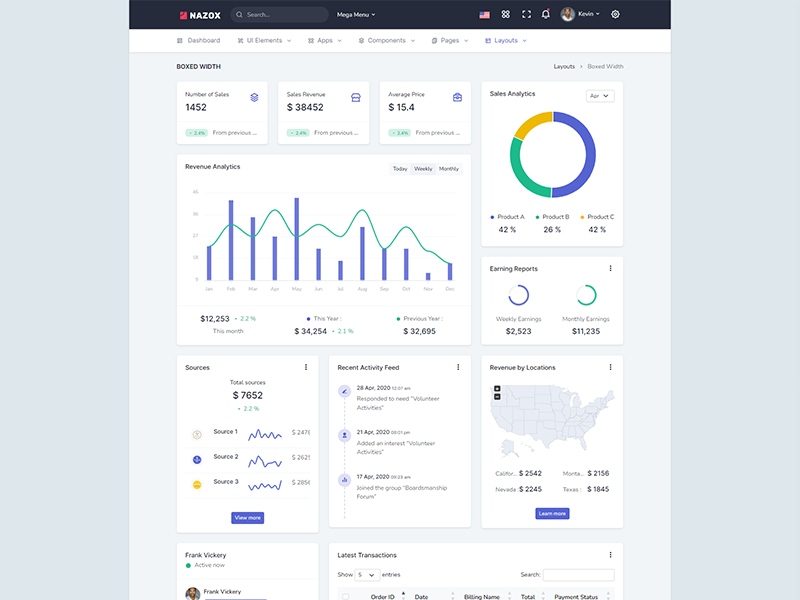Screen dimensions: 800x600
Task: Toggle fullscreen mode icon
Action: (x=526, y=15)
